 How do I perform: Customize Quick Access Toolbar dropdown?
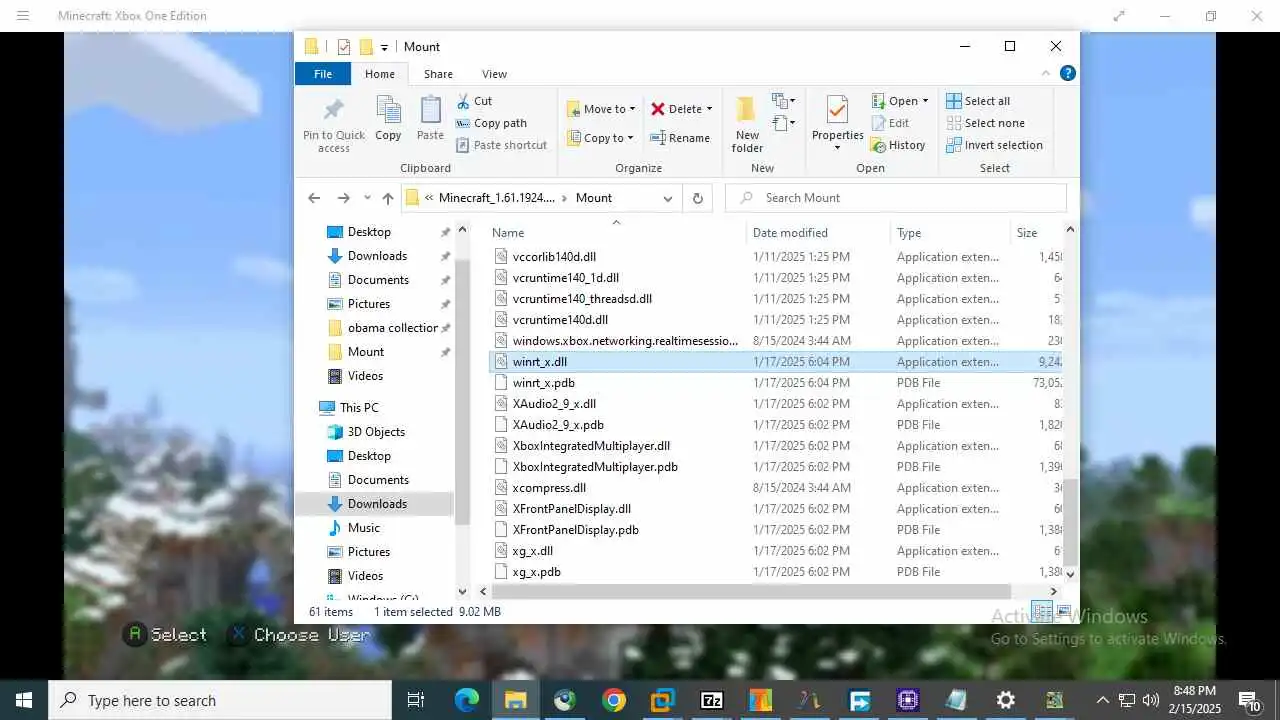click(x=384, y=47)
